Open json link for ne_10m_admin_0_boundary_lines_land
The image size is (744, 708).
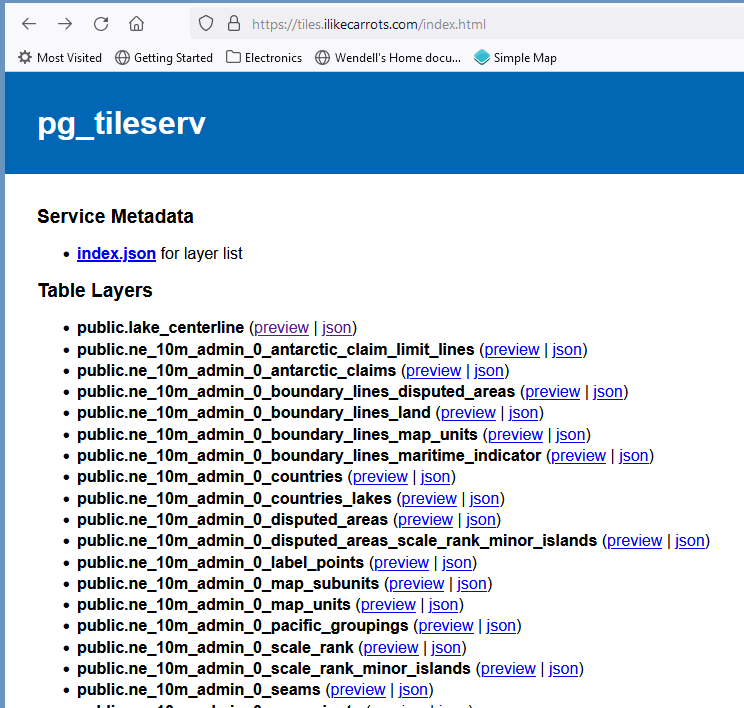523,413
